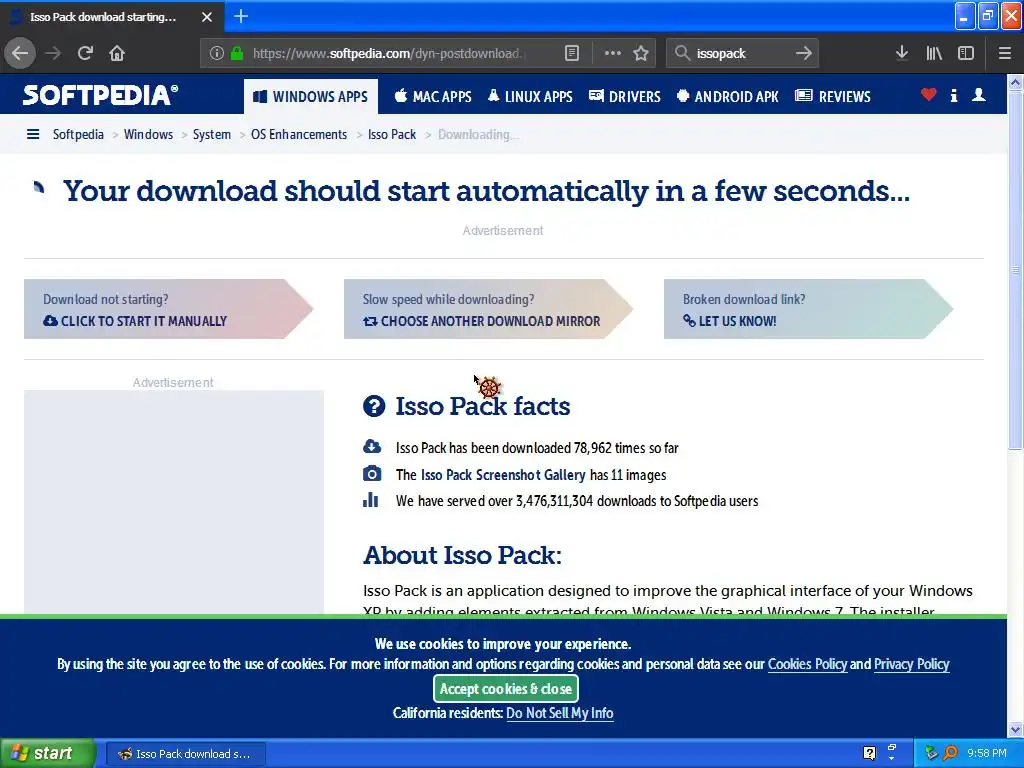
Task: Open the Firefox downloads arrow icon
Action: point(902,53)
